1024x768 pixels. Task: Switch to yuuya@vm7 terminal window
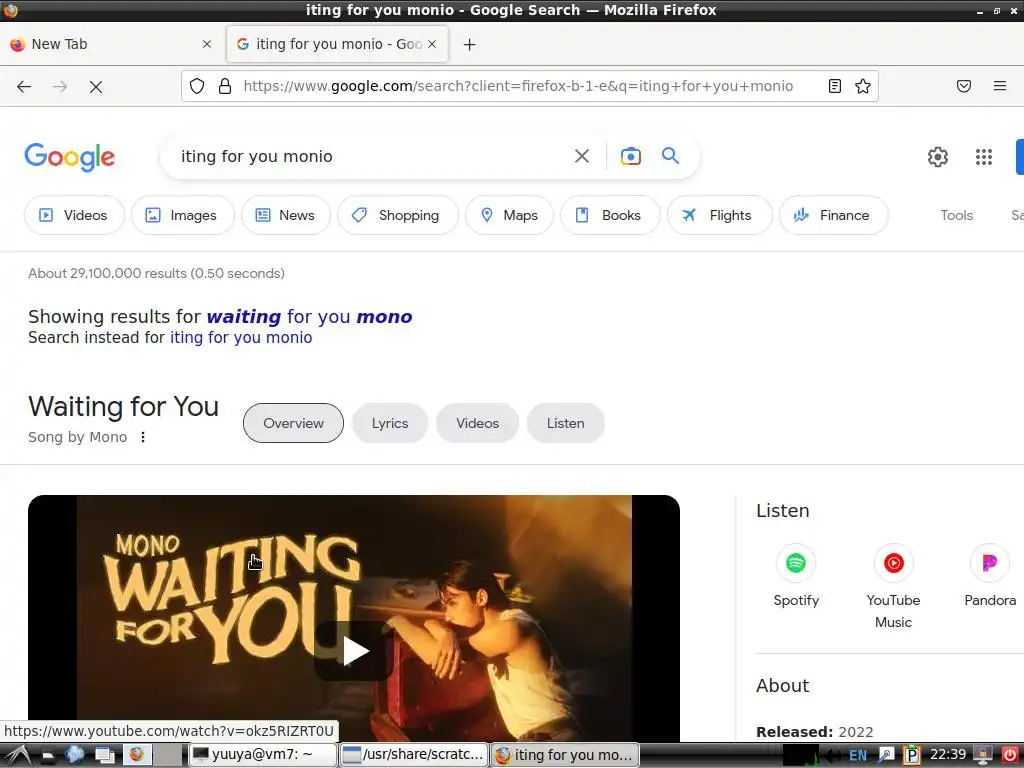coord(263,755)
